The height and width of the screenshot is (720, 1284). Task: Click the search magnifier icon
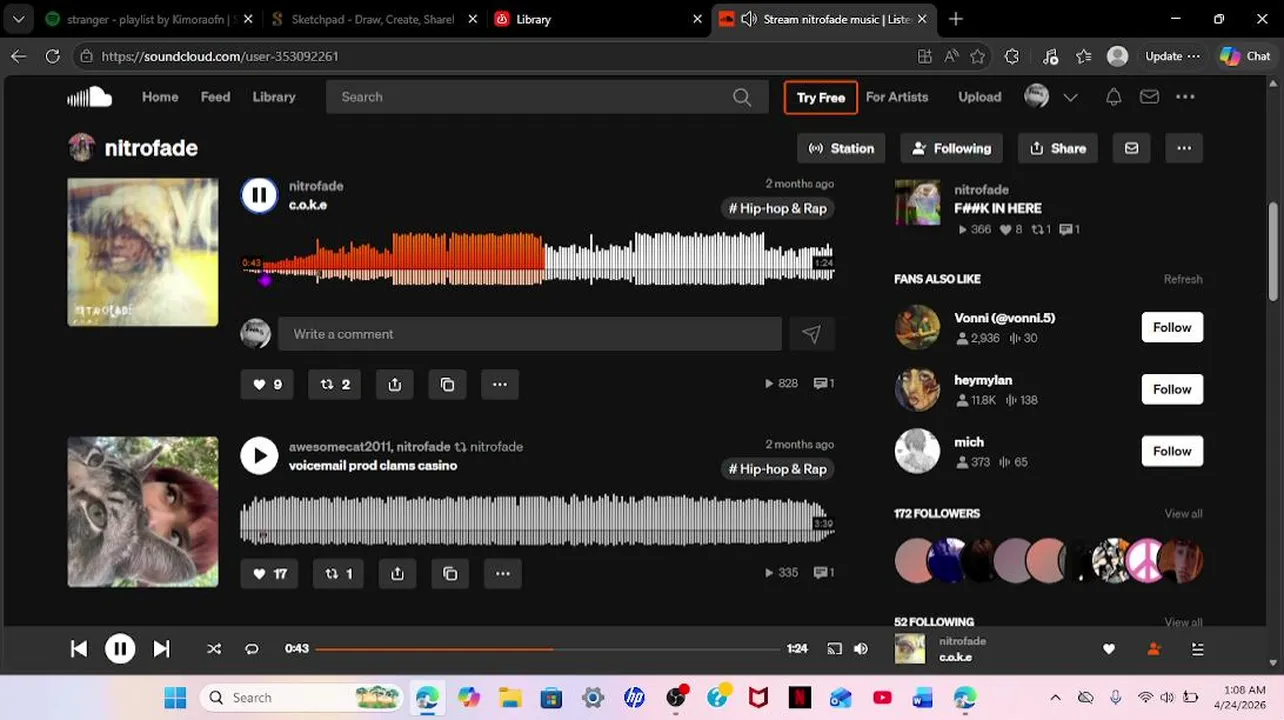click(x=742, y=97)
